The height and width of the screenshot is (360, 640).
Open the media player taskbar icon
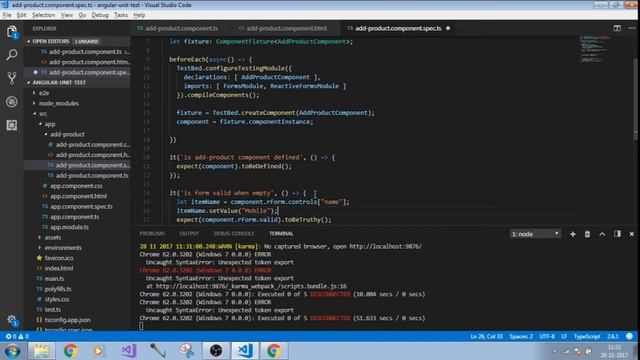pos(99,351)
